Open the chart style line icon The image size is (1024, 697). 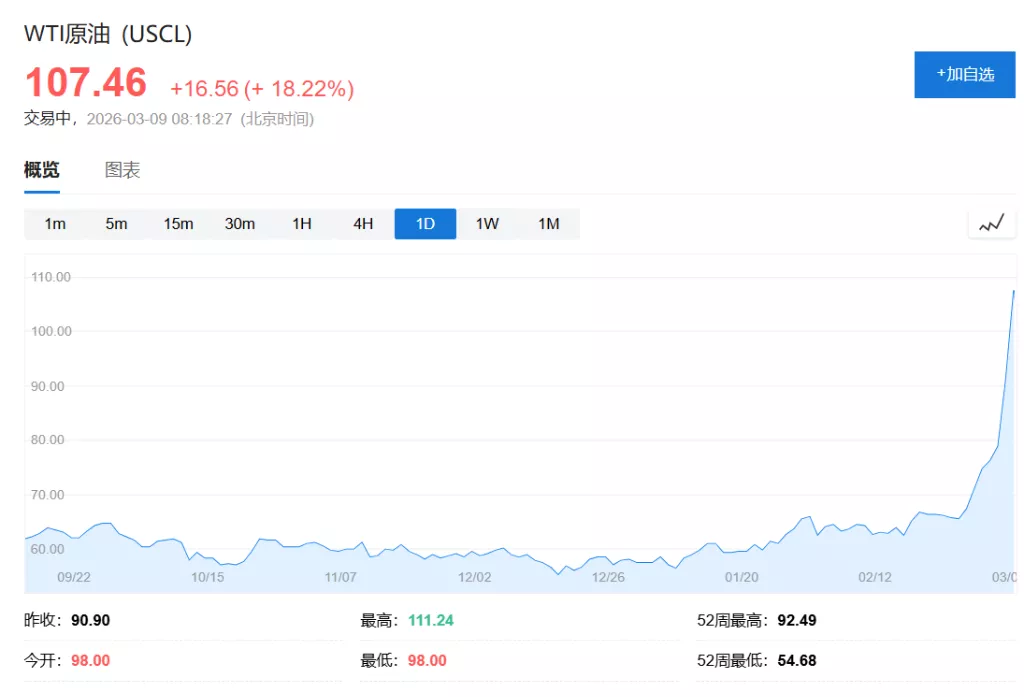pos(991,224)
